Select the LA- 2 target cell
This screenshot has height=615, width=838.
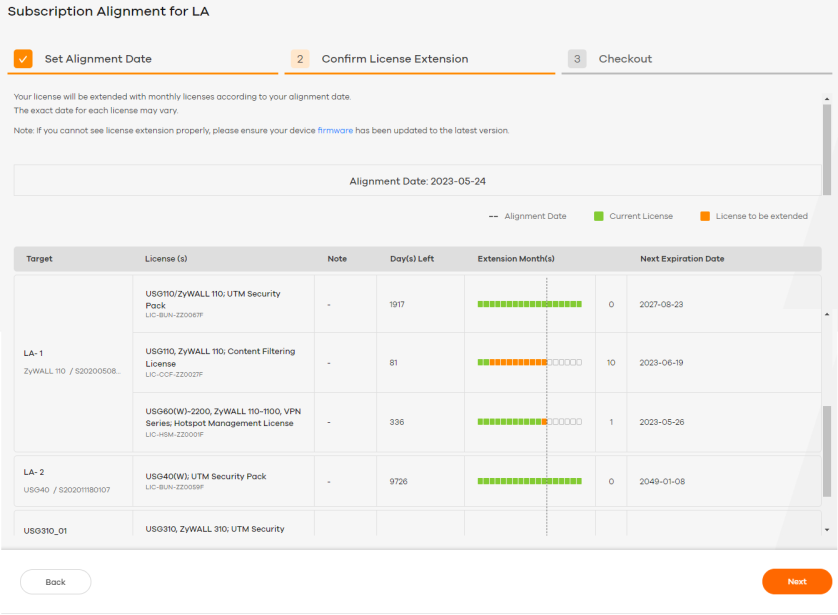73,481
